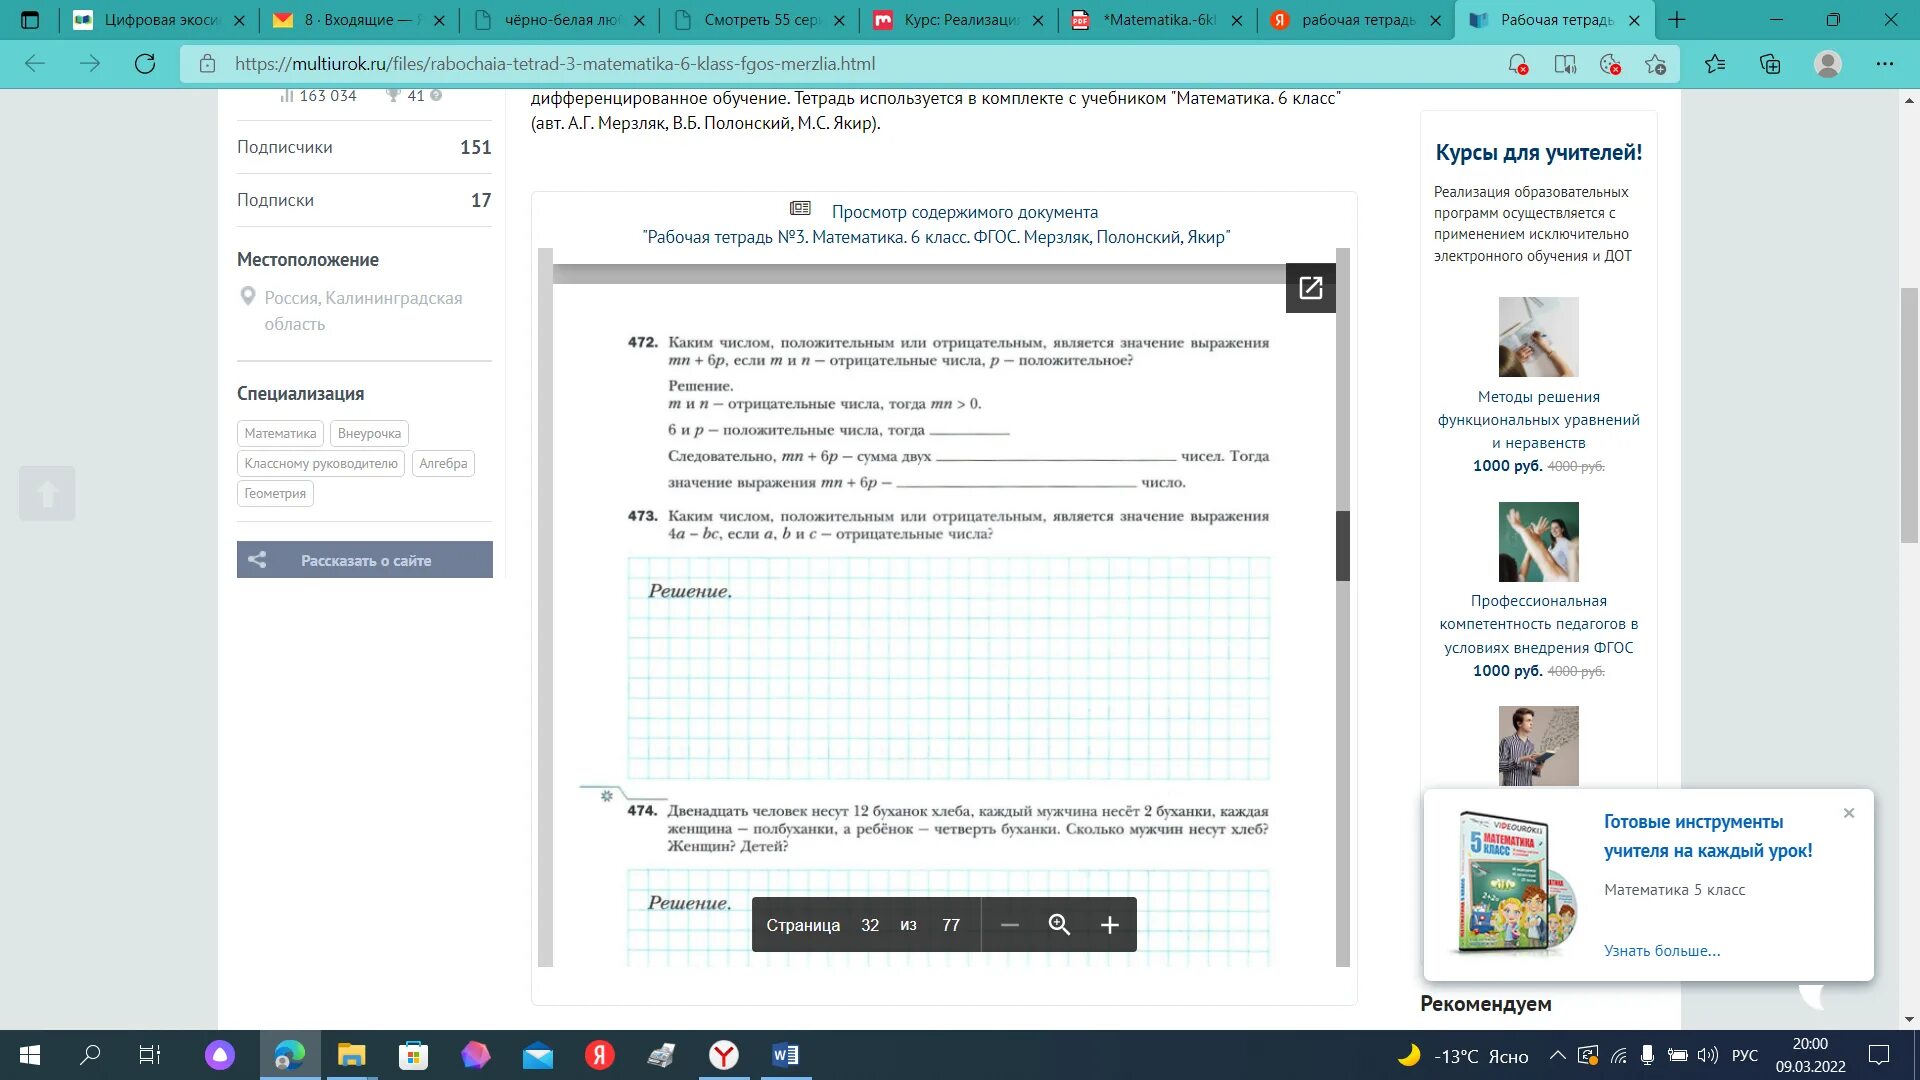Expand system tray hidden icons chevron
Screen dimensions: 1920x1080
tap(1557, 1055)
